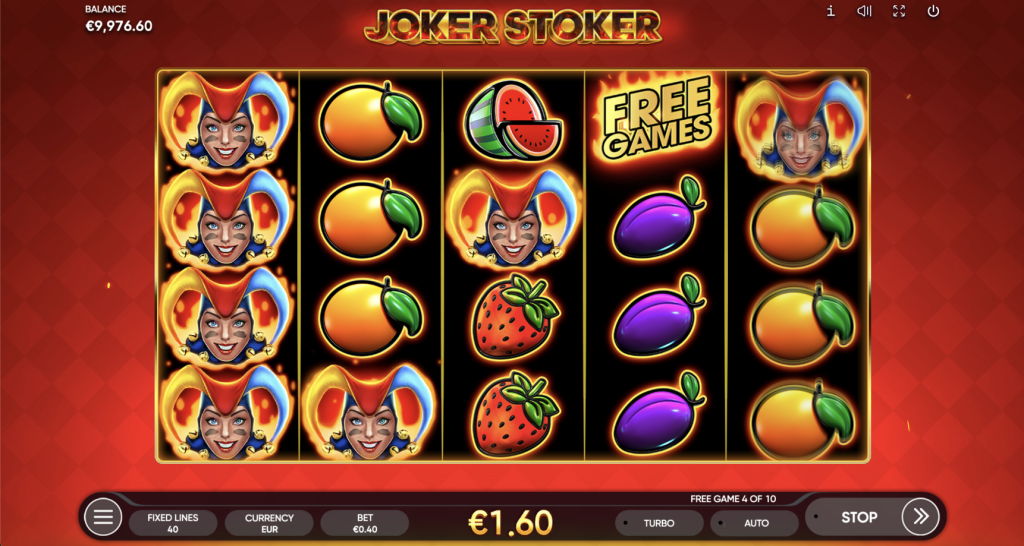Click the Free Game 4 of 10 counter

733,499
